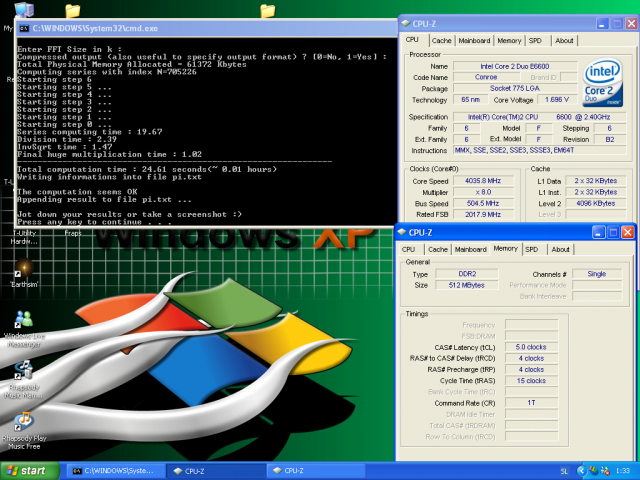Click the Rated FSB value 2017.9 MHz

[x=483, y=214]
